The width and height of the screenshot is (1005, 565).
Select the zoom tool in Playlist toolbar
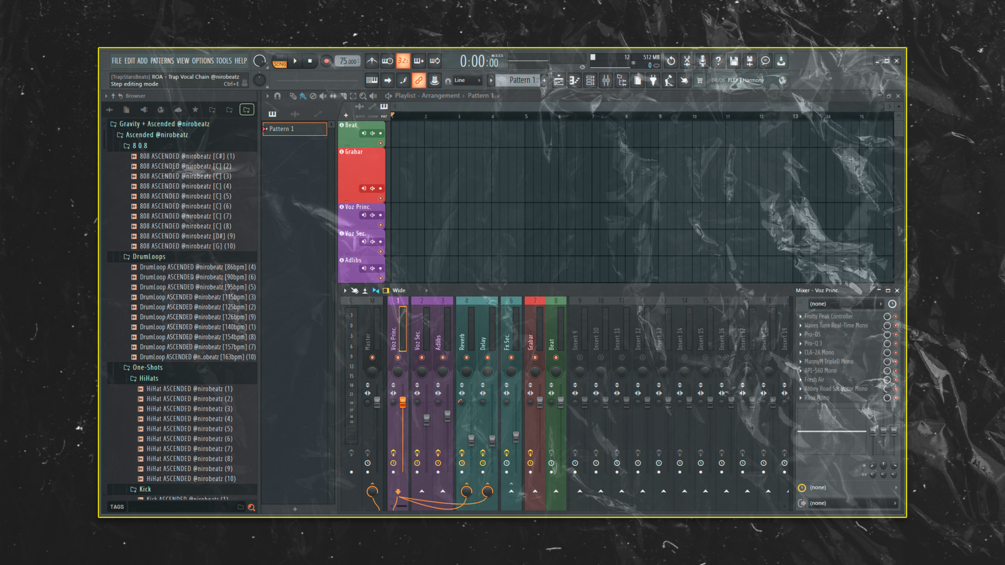coord(363,96)
